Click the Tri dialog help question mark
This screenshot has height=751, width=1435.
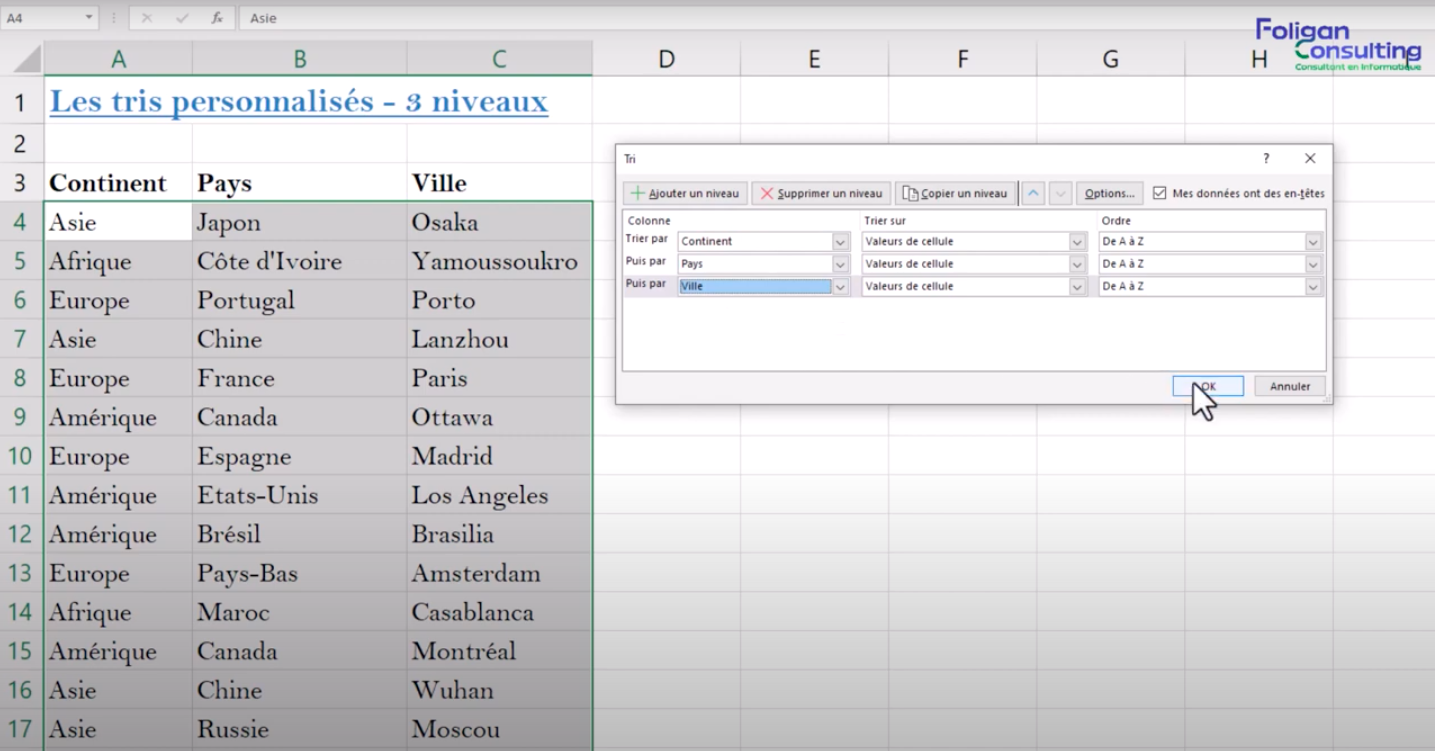tap(1266, 158)
